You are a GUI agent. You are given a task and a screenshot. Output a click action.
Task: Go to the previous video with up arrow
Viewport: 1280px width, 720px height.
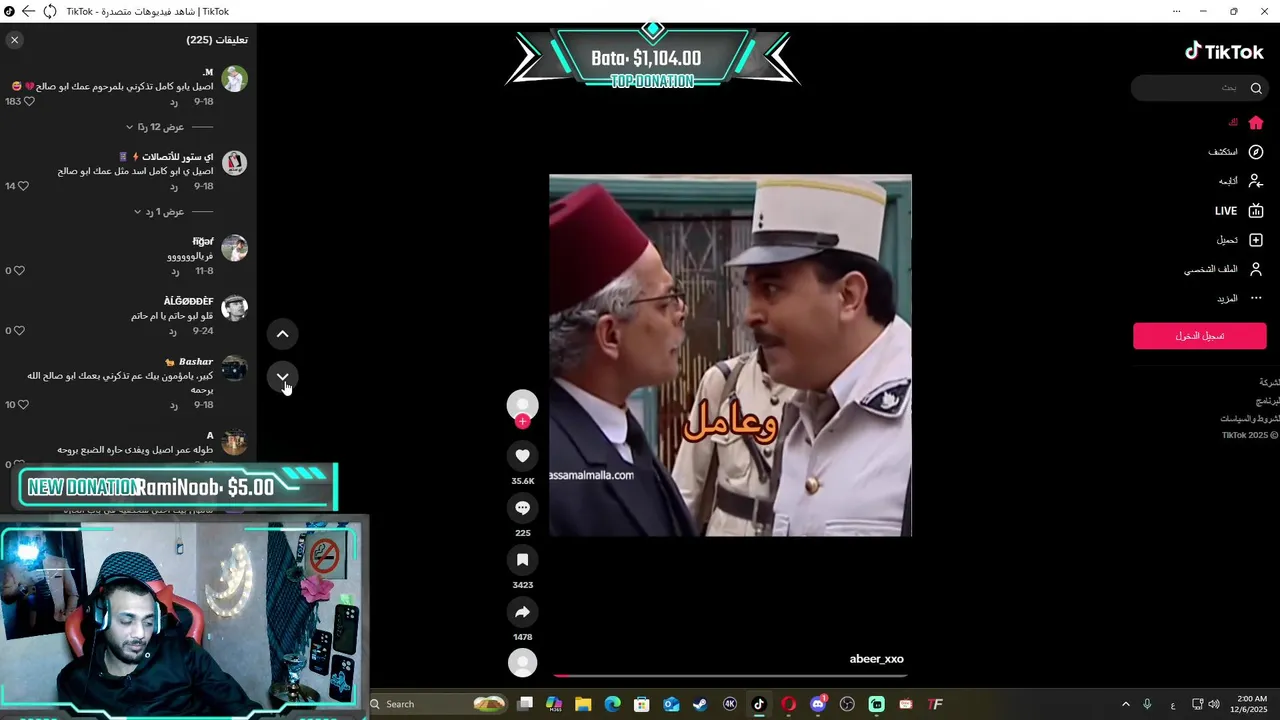pos(283,334)
